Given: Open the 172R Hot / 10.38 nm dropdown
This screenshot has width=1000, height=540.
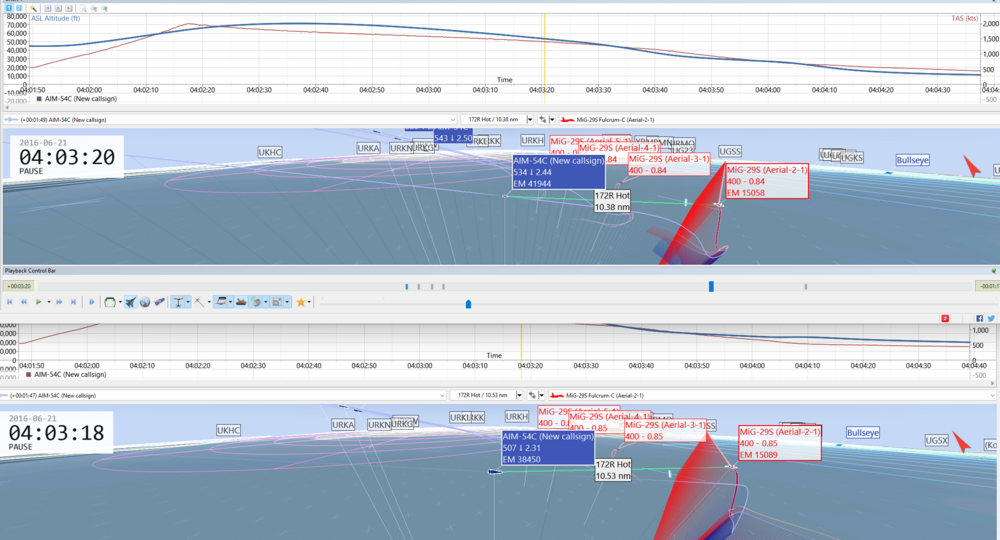Looking at the screenshot, I should [x=530, y=120].
